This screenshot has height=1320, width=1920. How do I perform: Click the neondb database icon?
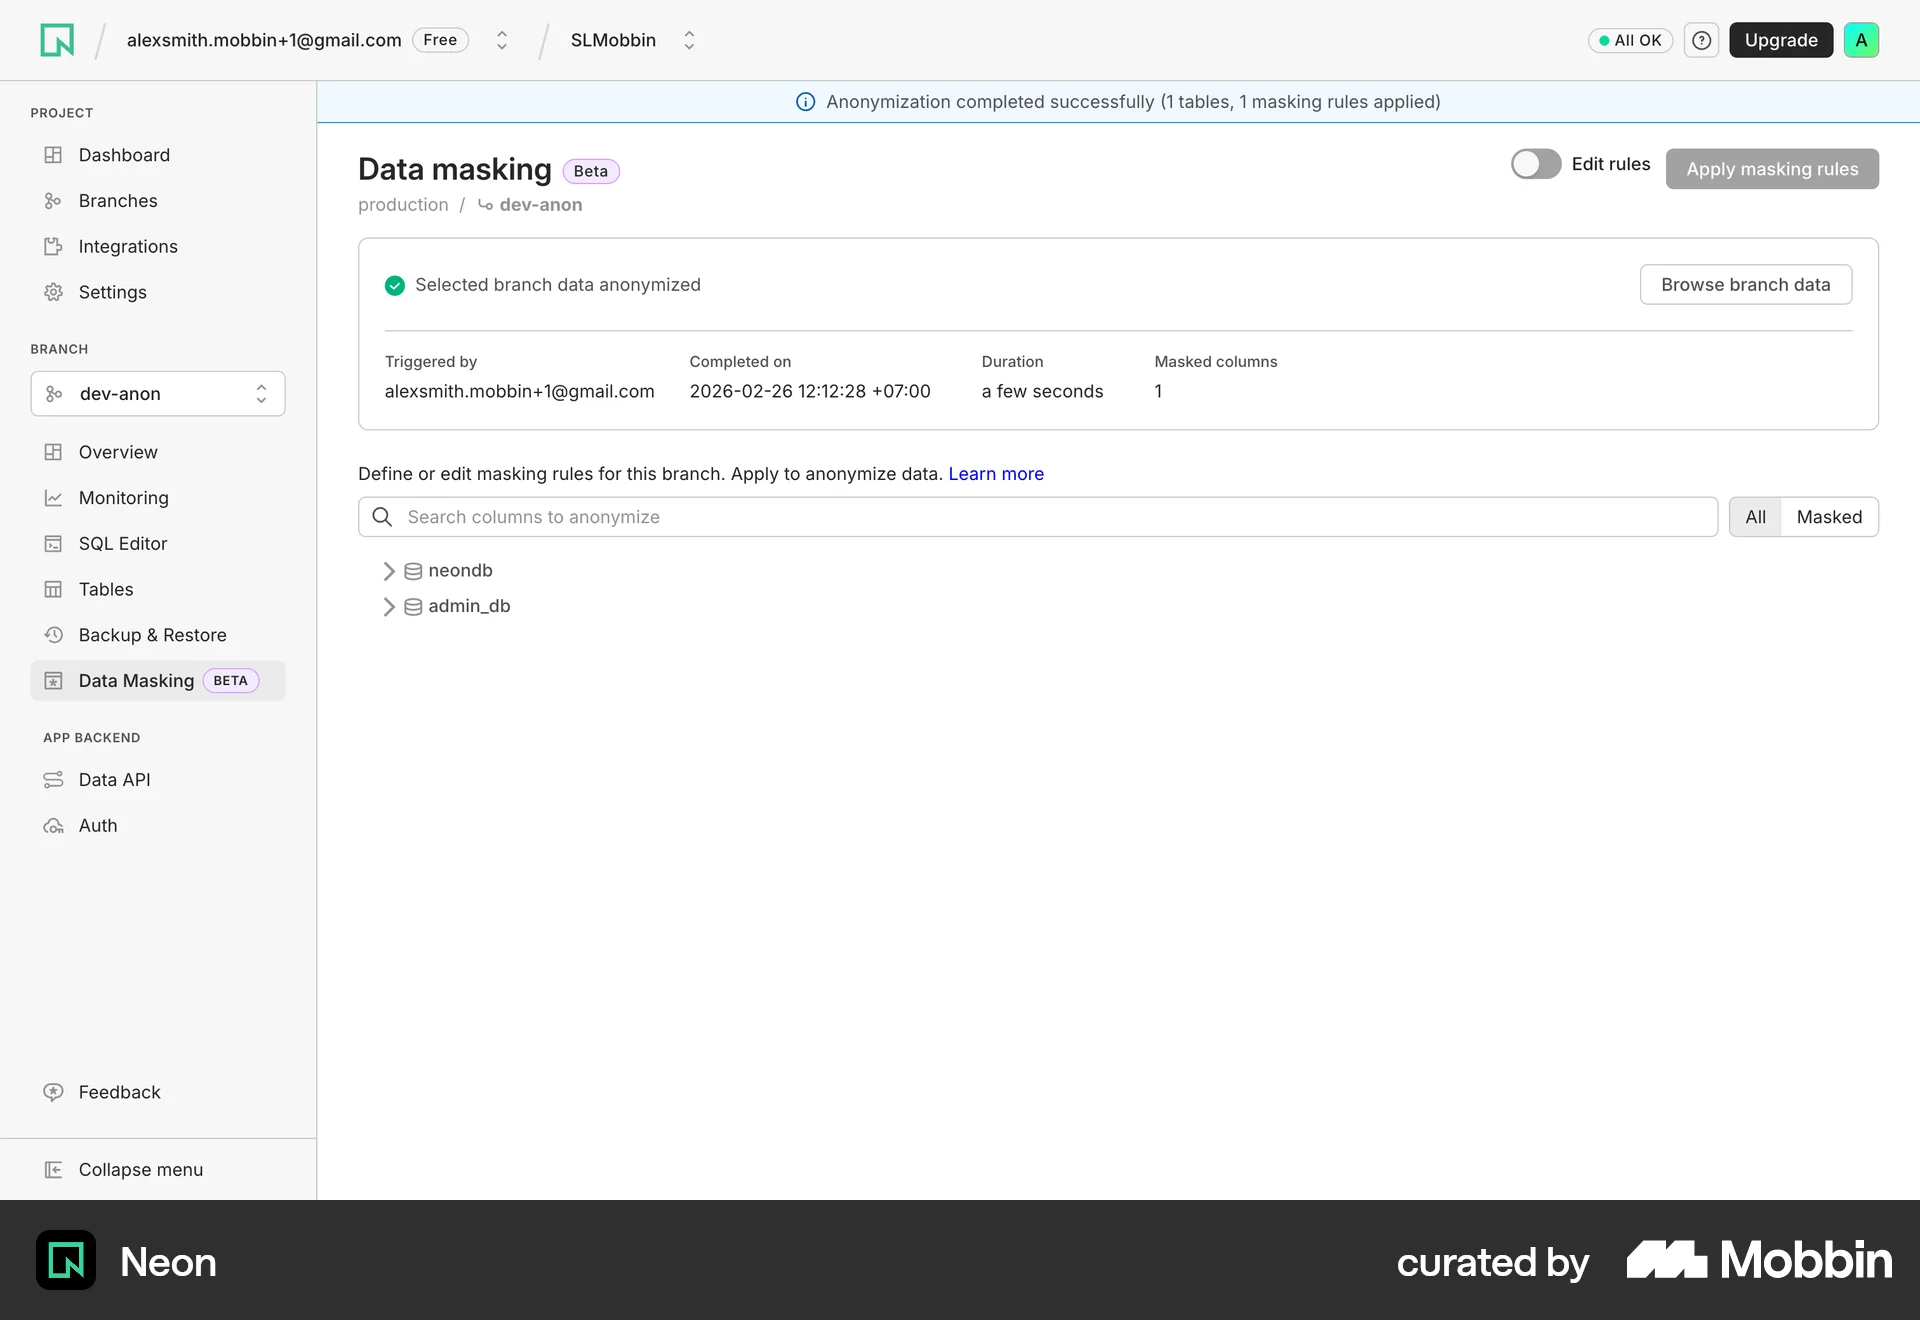pyautogui.click(x=413, y=571)
